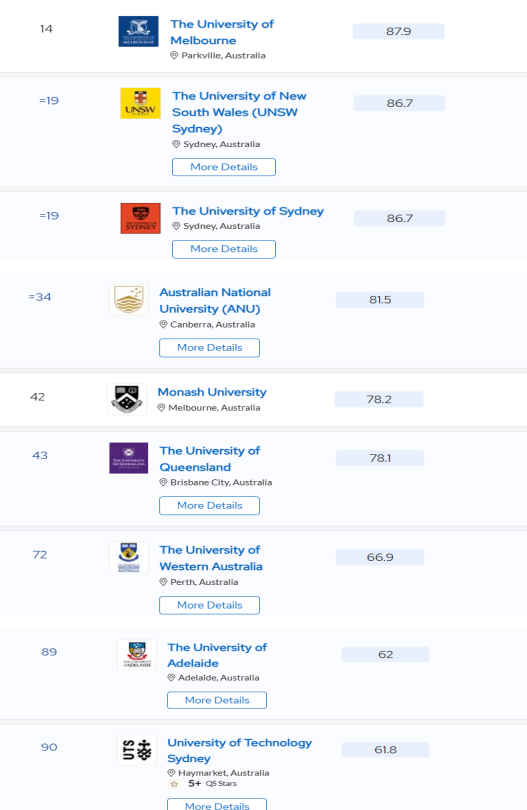Screen dimensions: 527x810
Task: Click the QS Stars rating for UTS
Action: tap(204, 784)
